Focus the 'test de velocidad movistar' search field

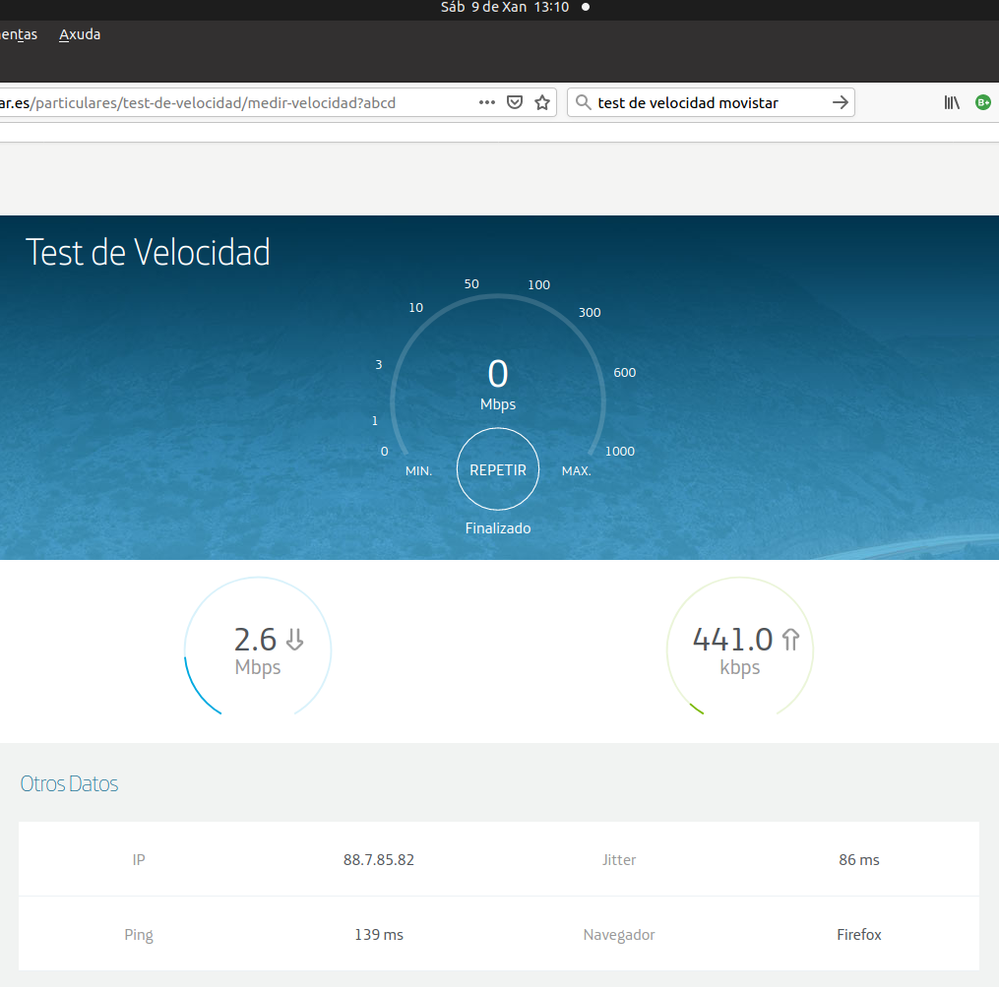click(x=710, y=103)
